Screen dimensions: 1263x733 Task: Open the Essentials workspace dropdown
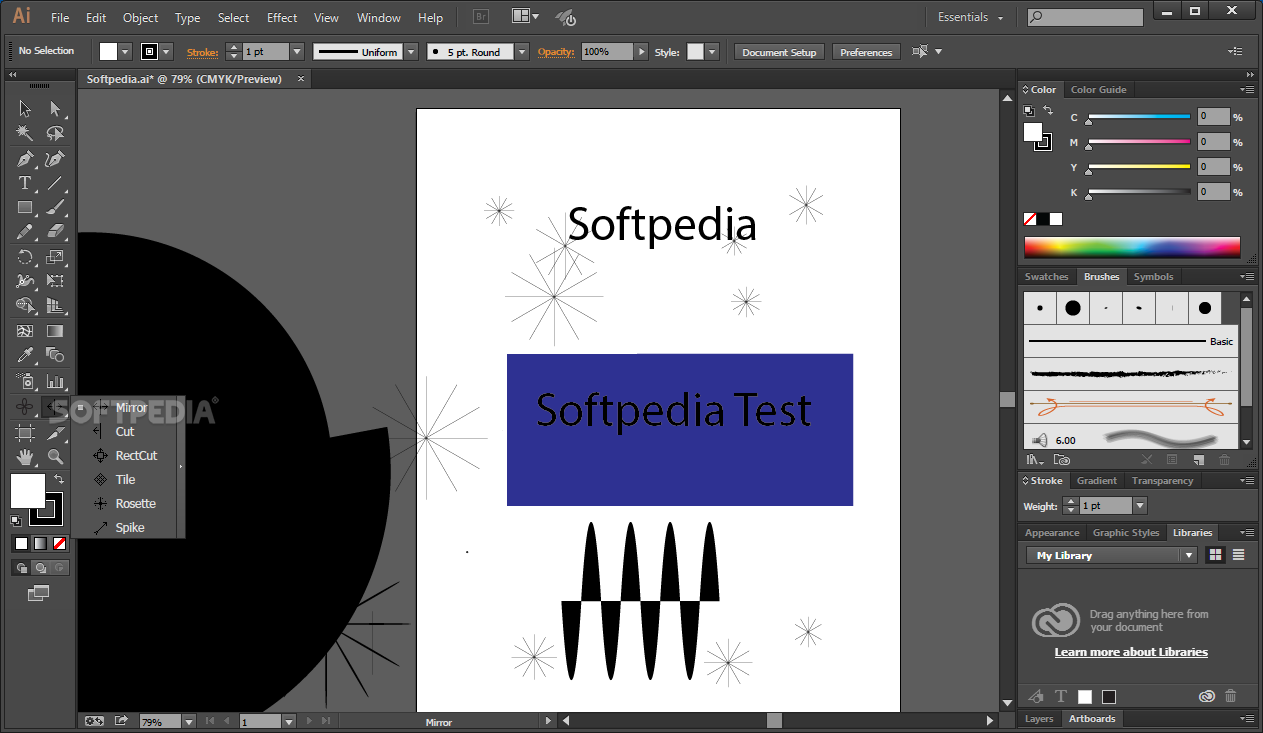pos(970,17)
